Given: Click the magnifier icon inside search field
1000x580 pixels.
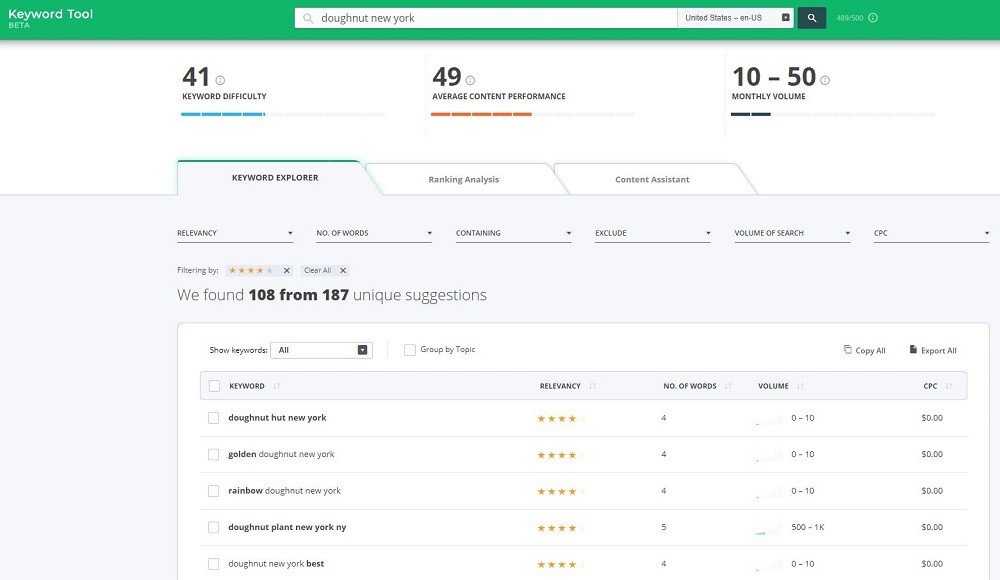Looking at the screenshot, I should (308, 19).
